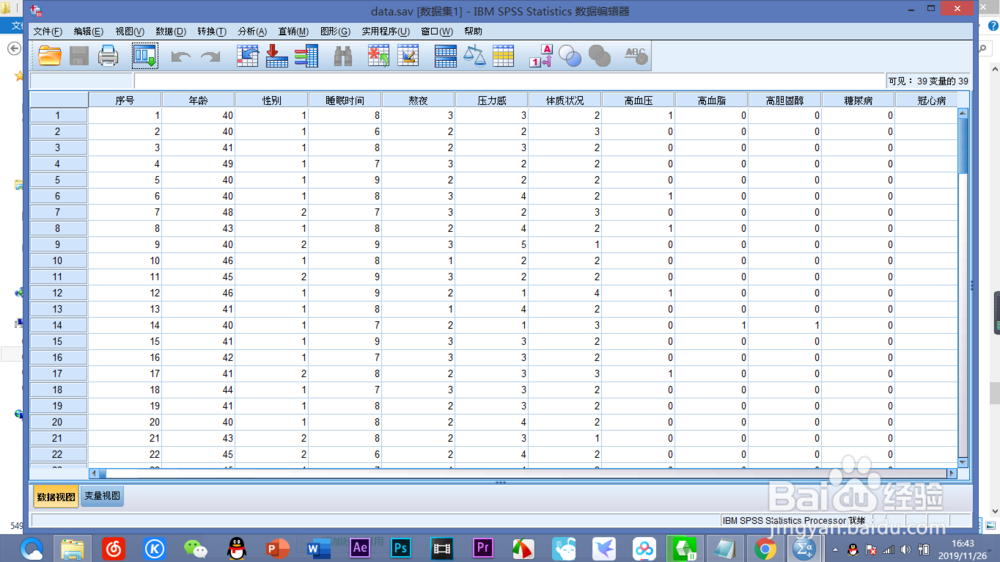Viewport: 1000px width, 562px height.
Task: Select the 性别 column header
Action: click(272, 100)
